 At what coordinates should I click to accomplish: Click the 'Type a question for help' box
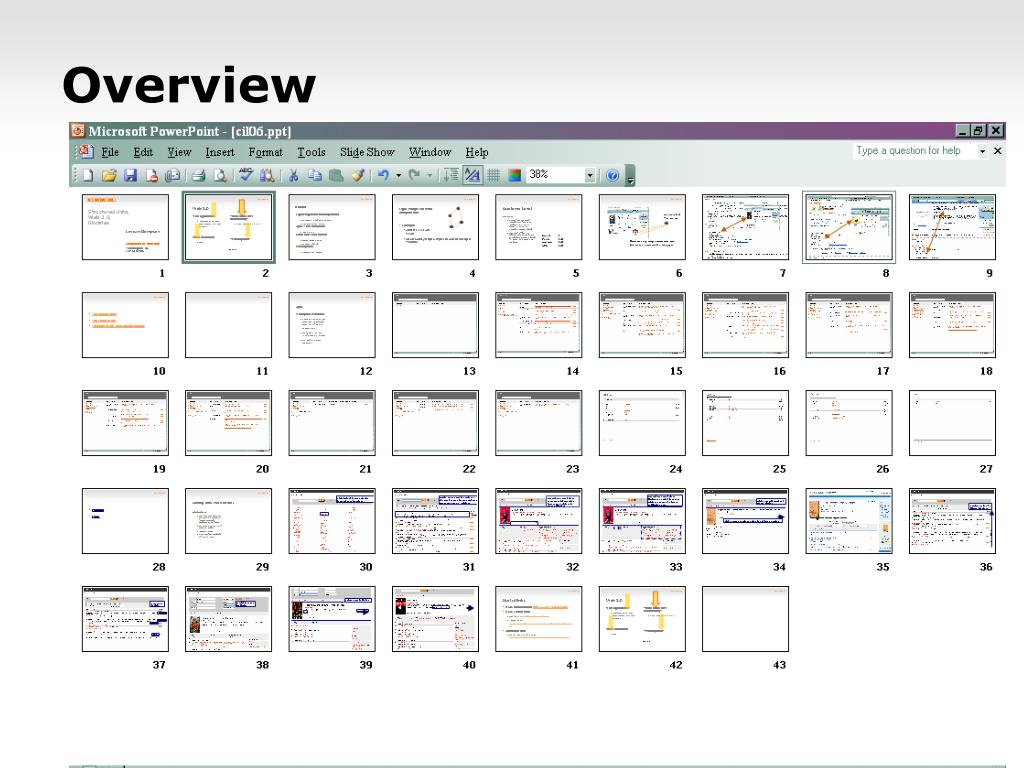(914, 151)
